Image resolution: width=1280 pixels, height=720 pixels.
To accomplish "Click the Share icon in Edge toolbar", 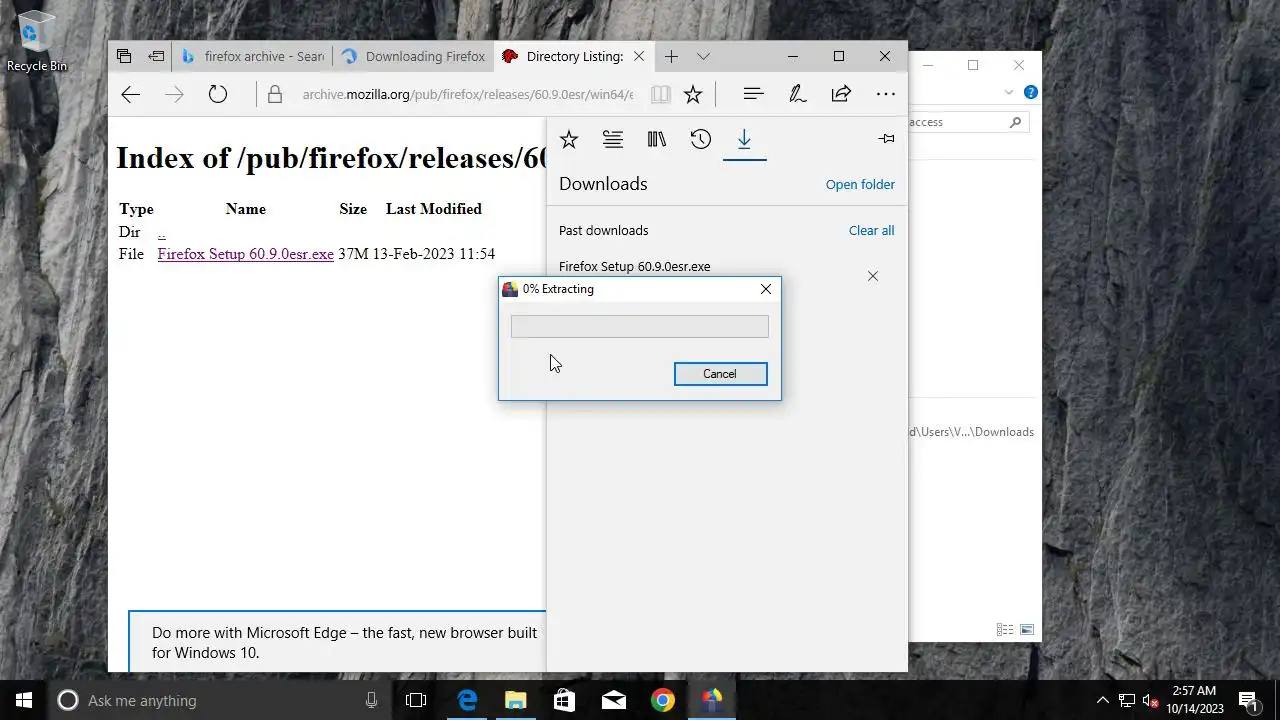I will coord(841,94).
